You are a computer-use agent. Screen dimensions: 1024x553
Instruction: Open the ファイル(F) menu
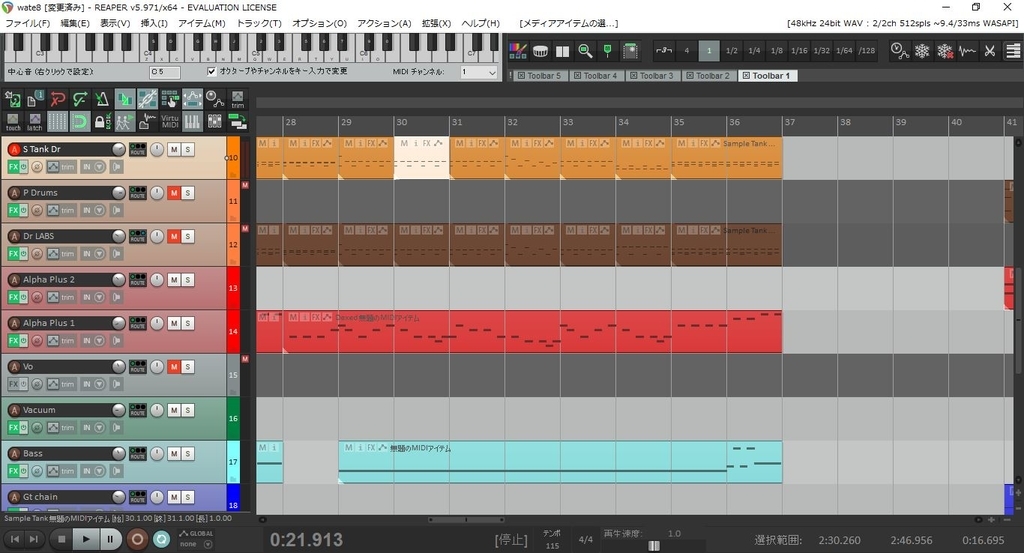(27, 24)
